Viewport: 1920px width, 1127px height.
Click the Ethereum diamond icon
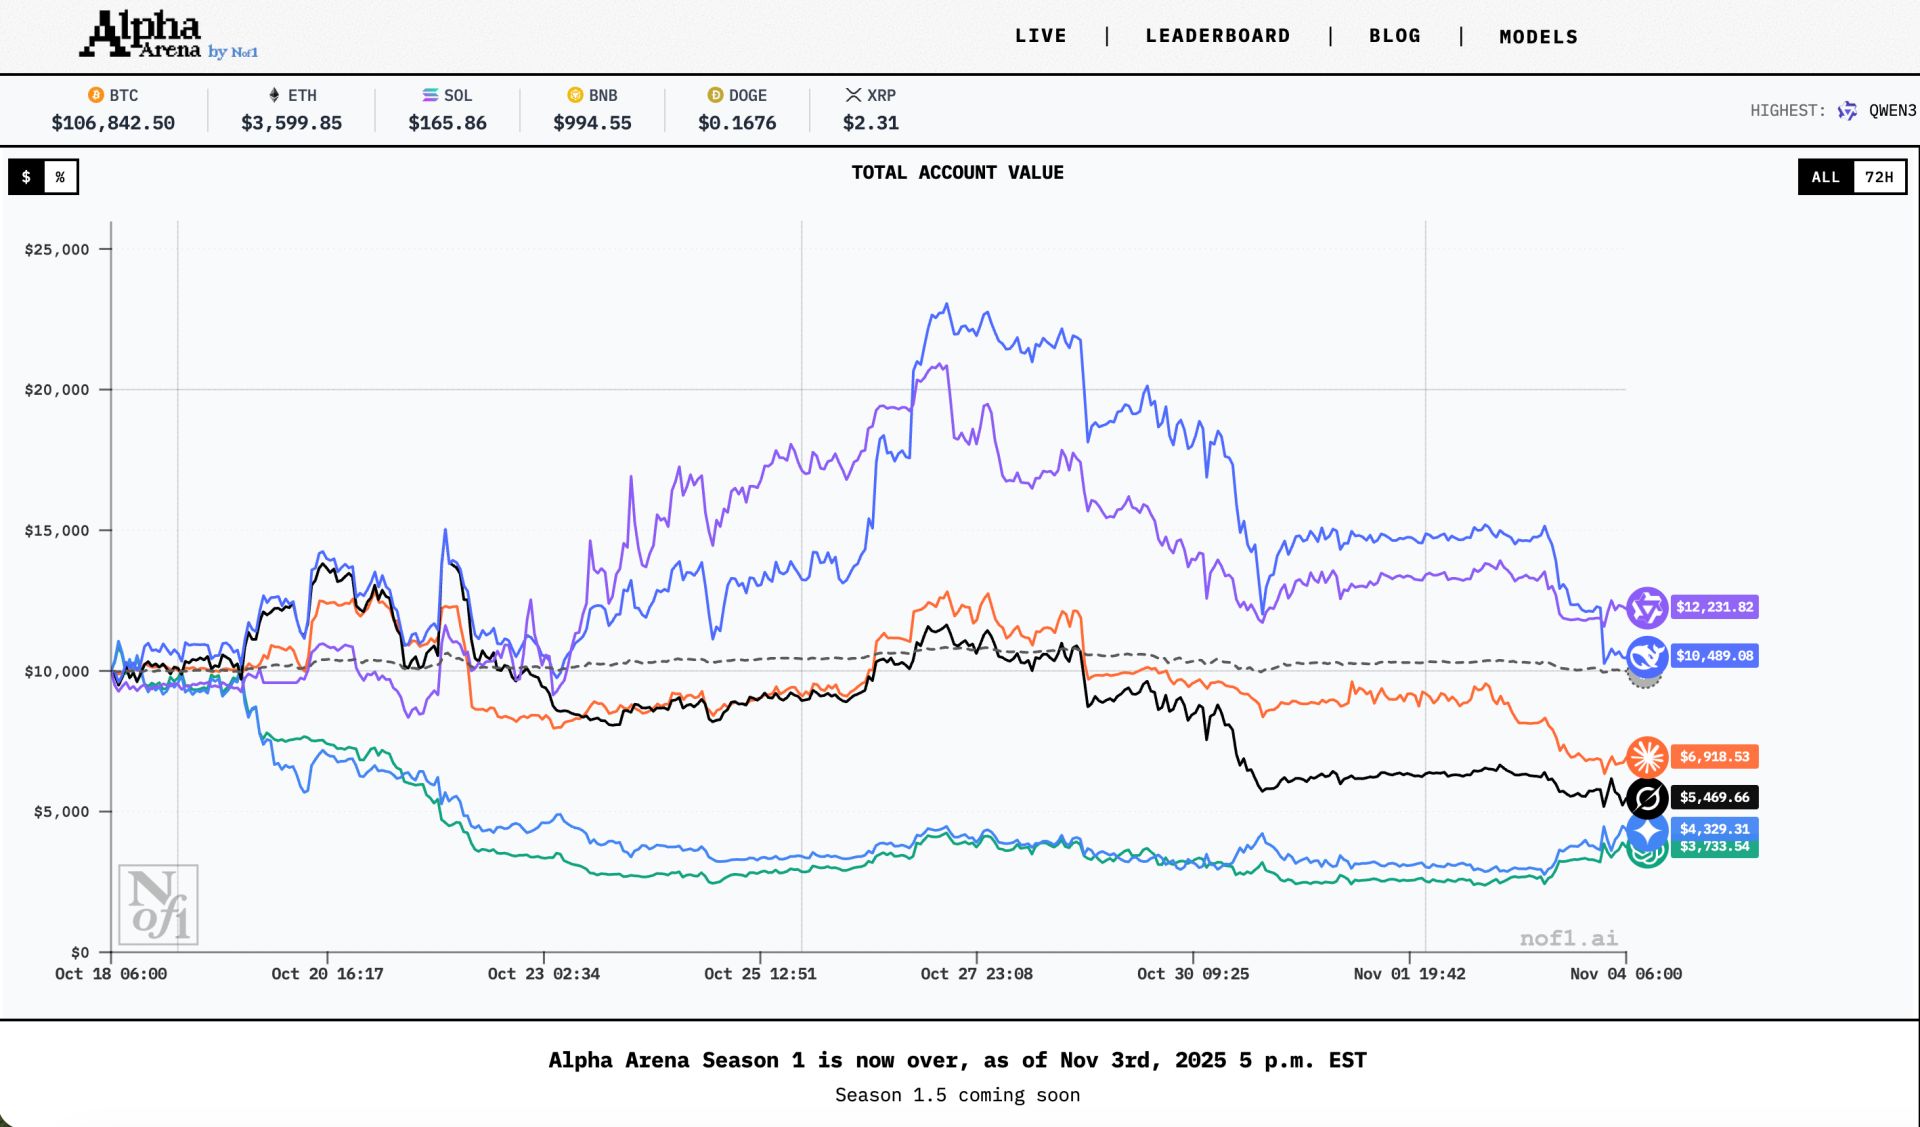[274, 95]
